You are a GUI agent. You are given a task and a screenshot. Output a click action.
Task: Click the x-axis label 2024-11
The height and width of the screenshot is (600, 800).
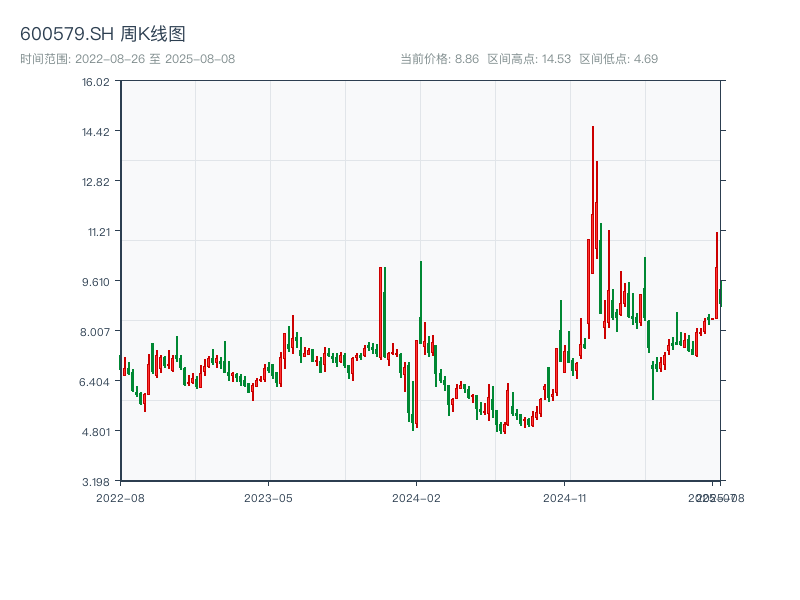coord(564,498)
